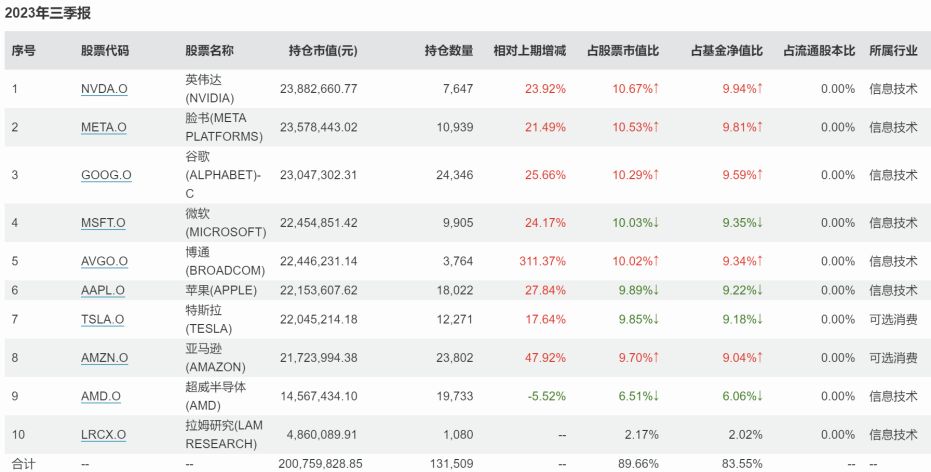Click the 10.03%↓ stock value ratio

pos(636,223)
